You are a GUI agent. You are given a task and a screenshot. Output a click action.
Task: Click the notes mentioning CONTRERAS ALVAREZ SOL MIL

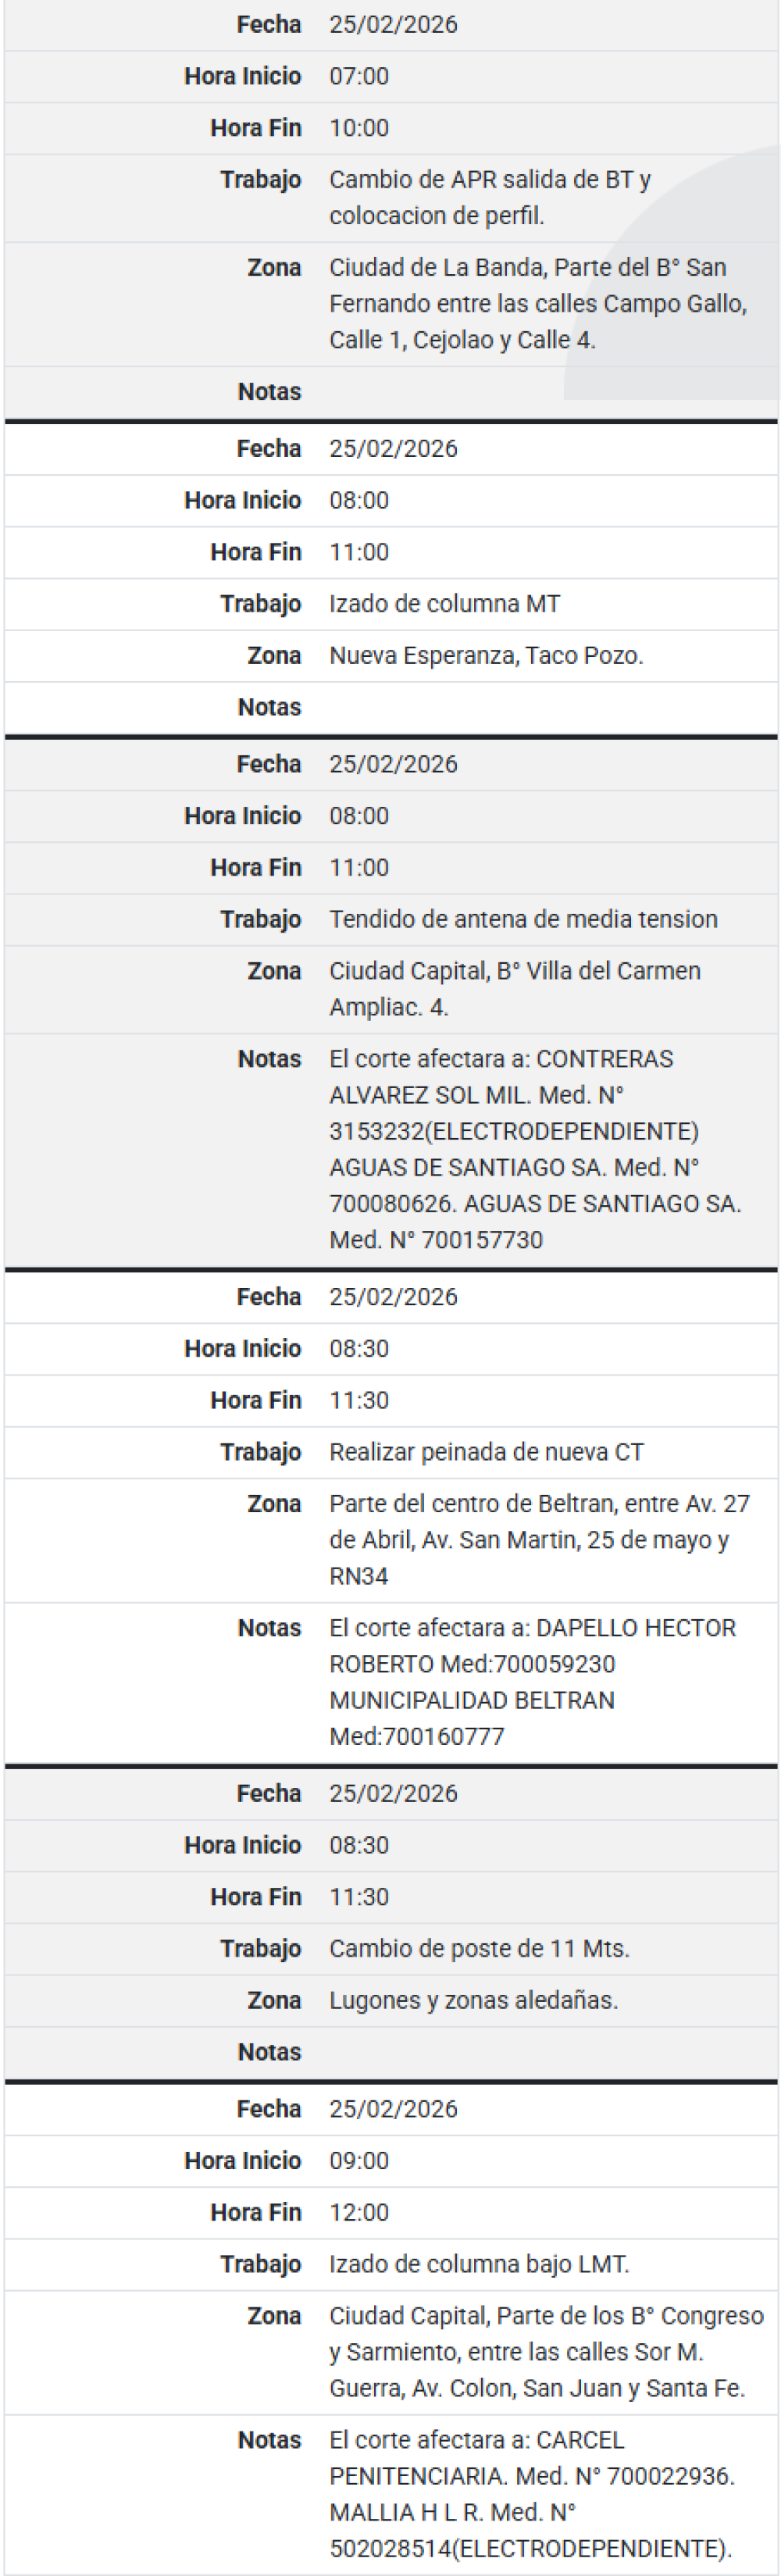[x=534, y=1149]
